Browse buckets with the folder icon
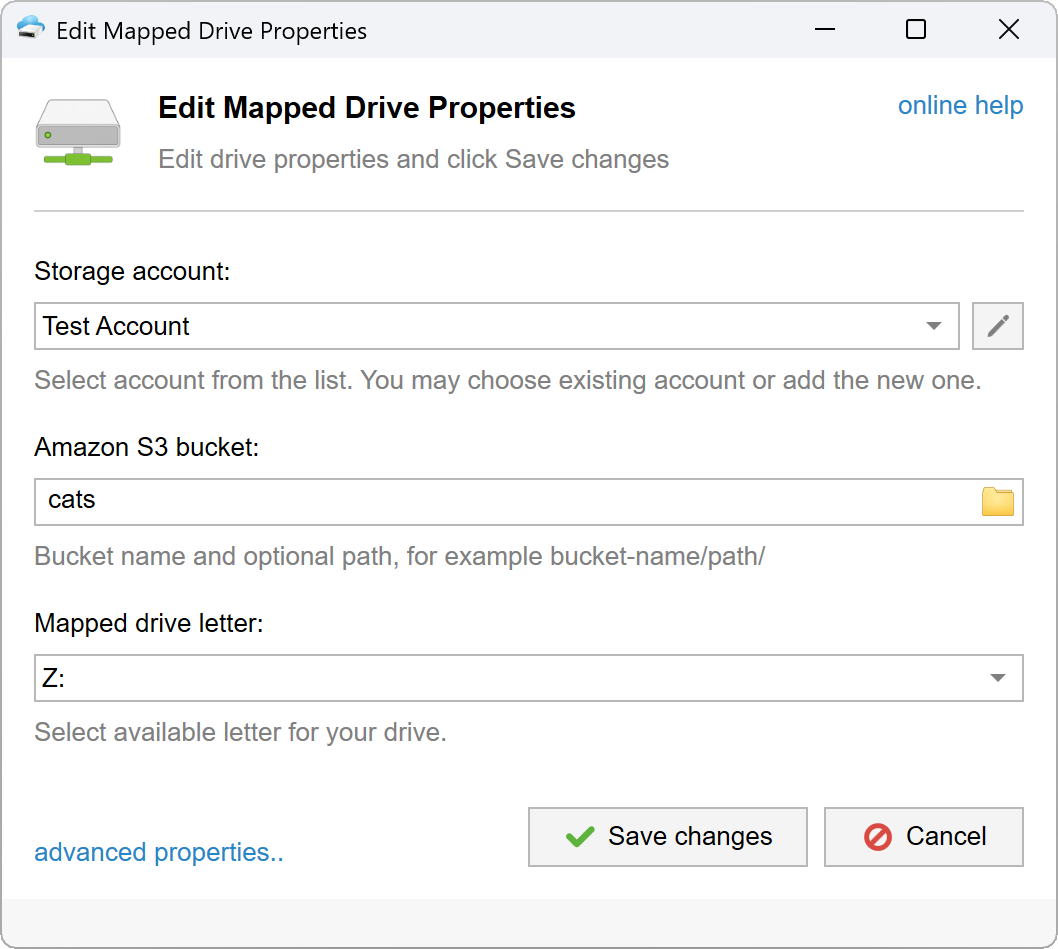1058x949 pixels. [x=997, y=501]
